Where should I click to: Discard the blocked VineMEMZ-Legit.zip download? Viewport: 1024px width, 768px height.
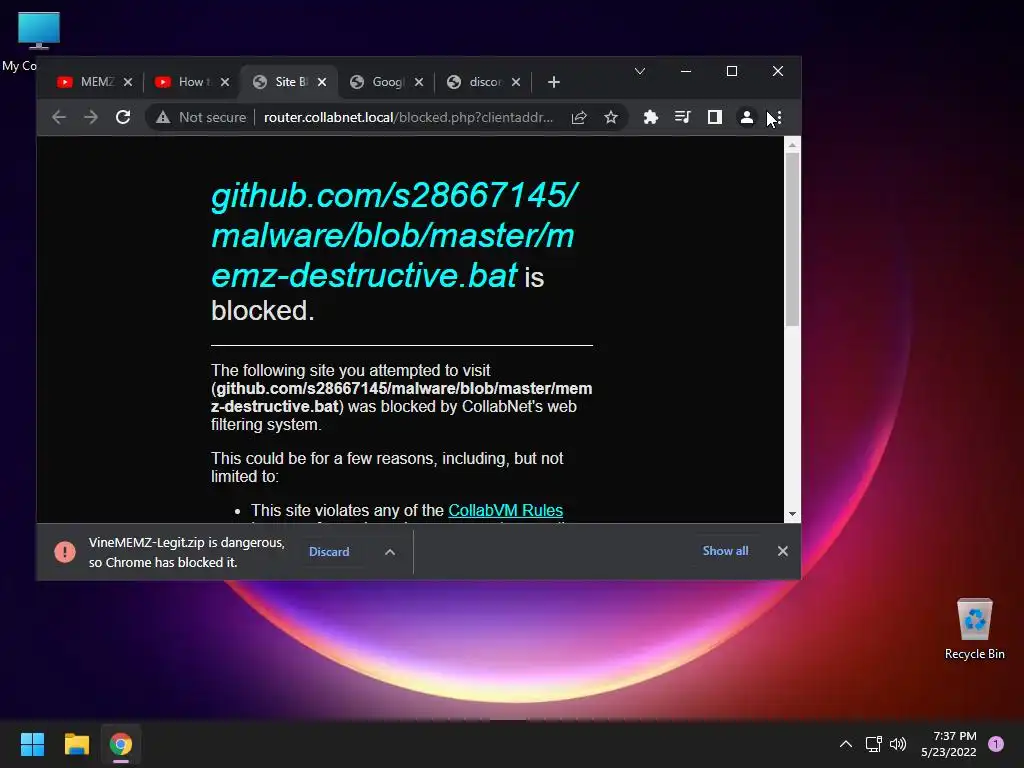pyautogui.click(x=329, y=552)
